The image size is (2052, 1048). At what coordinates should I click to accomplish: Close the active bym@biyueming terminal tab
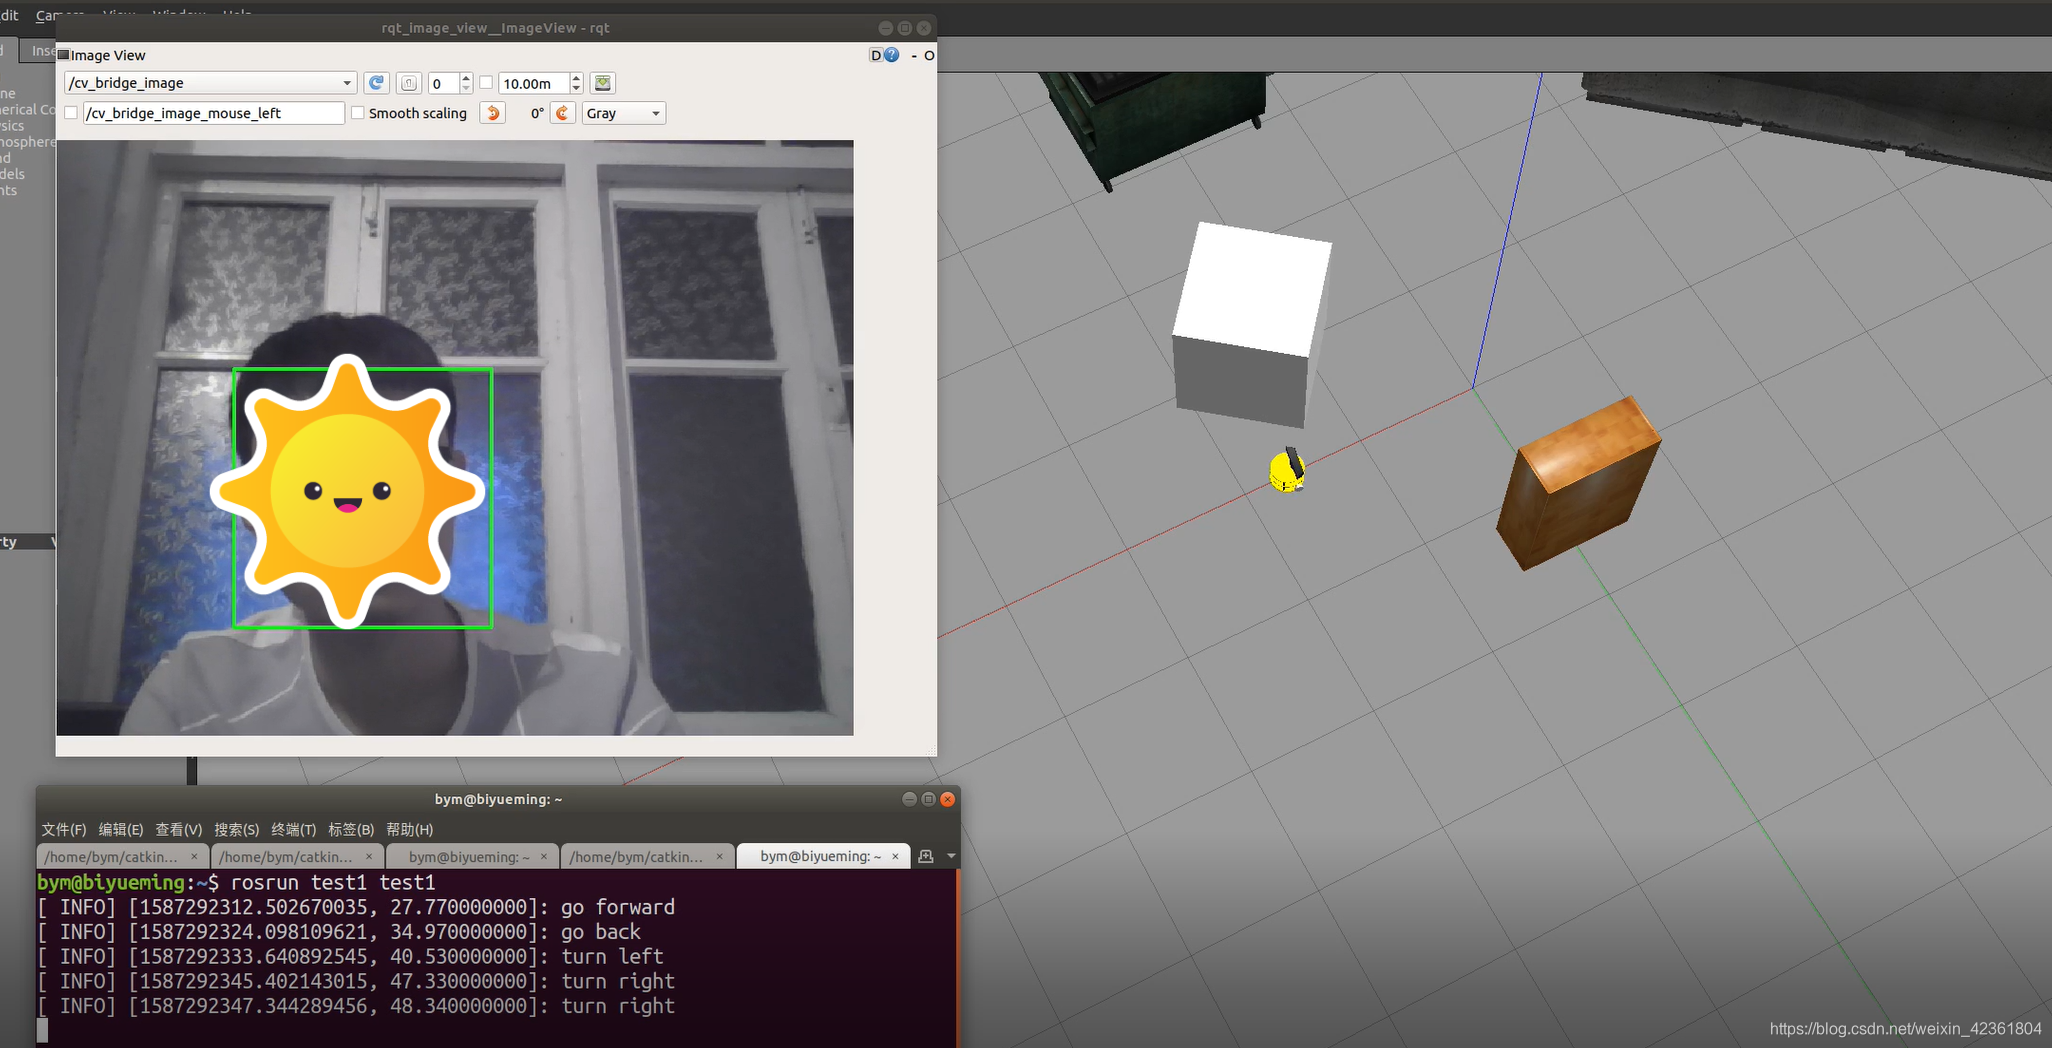895,856
